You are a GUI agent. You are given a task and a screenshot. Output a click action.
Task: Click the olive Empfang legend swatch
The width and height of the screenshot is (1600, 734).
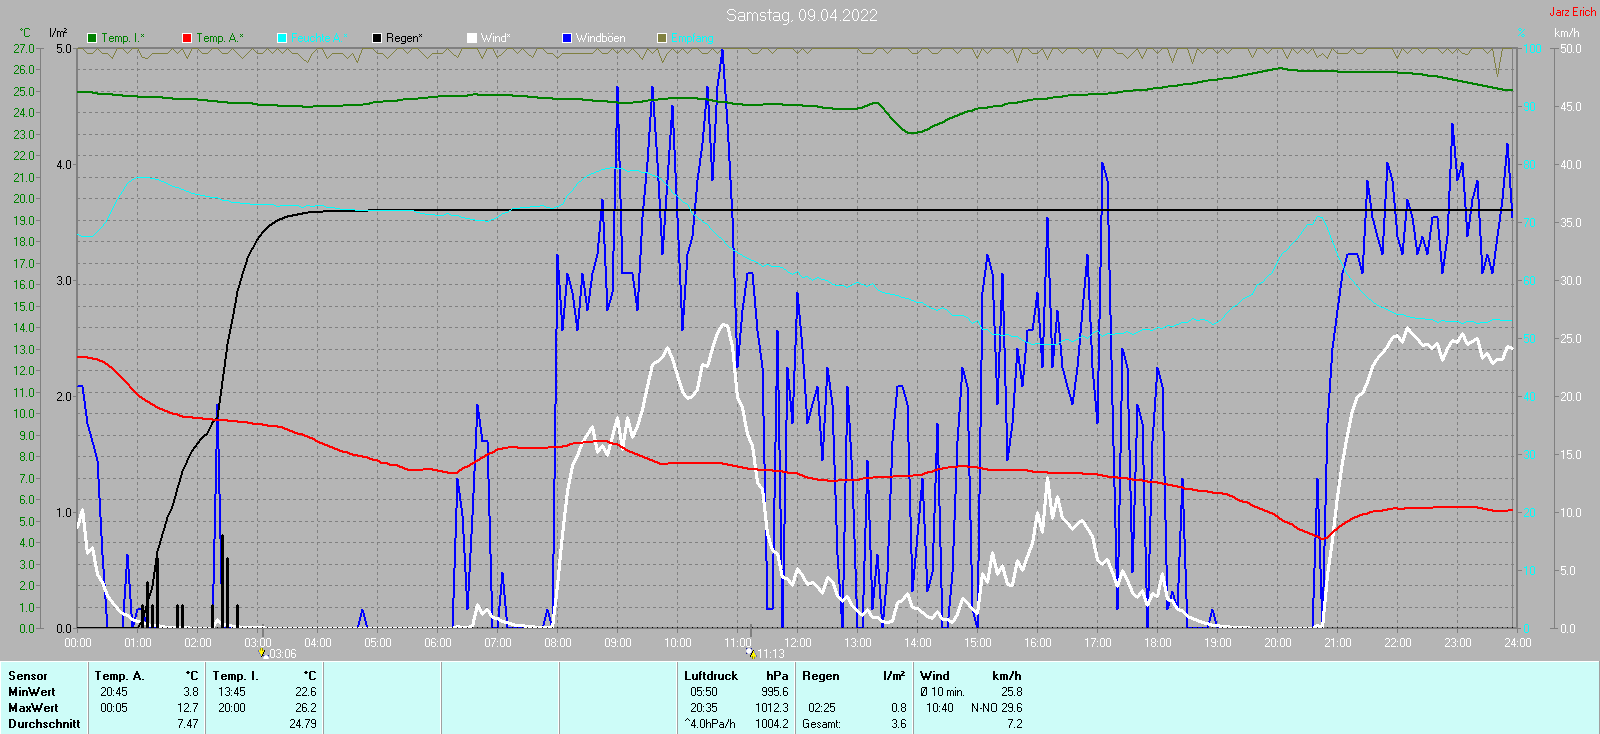pos(662,38)
